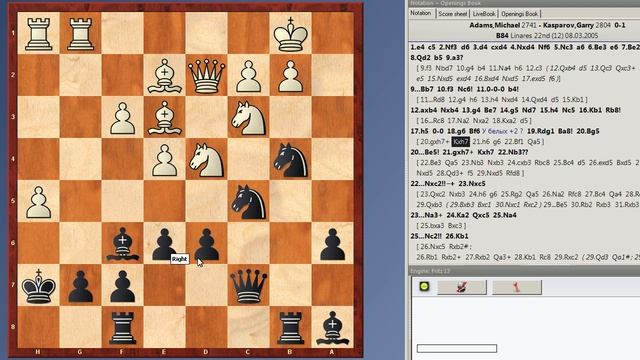Viewport: 640px width, 360px height.
Task: Select the white pawn on h5
Action: pos(38,202)
